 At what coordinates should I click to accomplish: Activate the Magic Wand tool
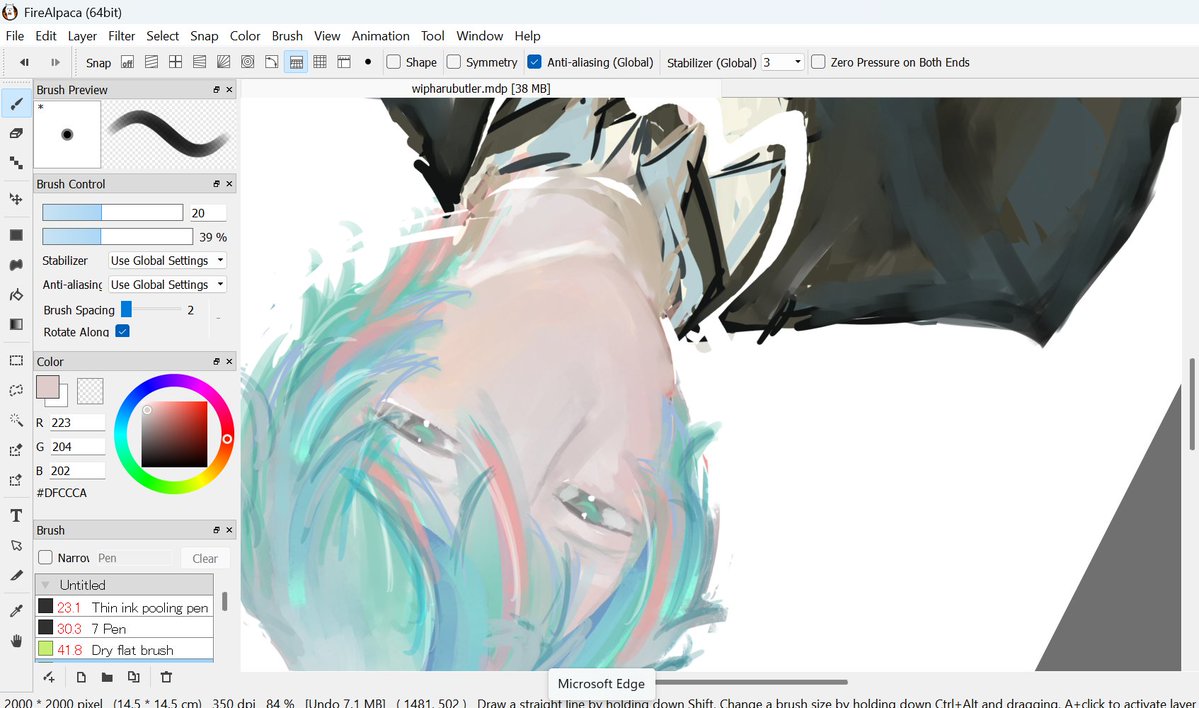coord(16,420)
